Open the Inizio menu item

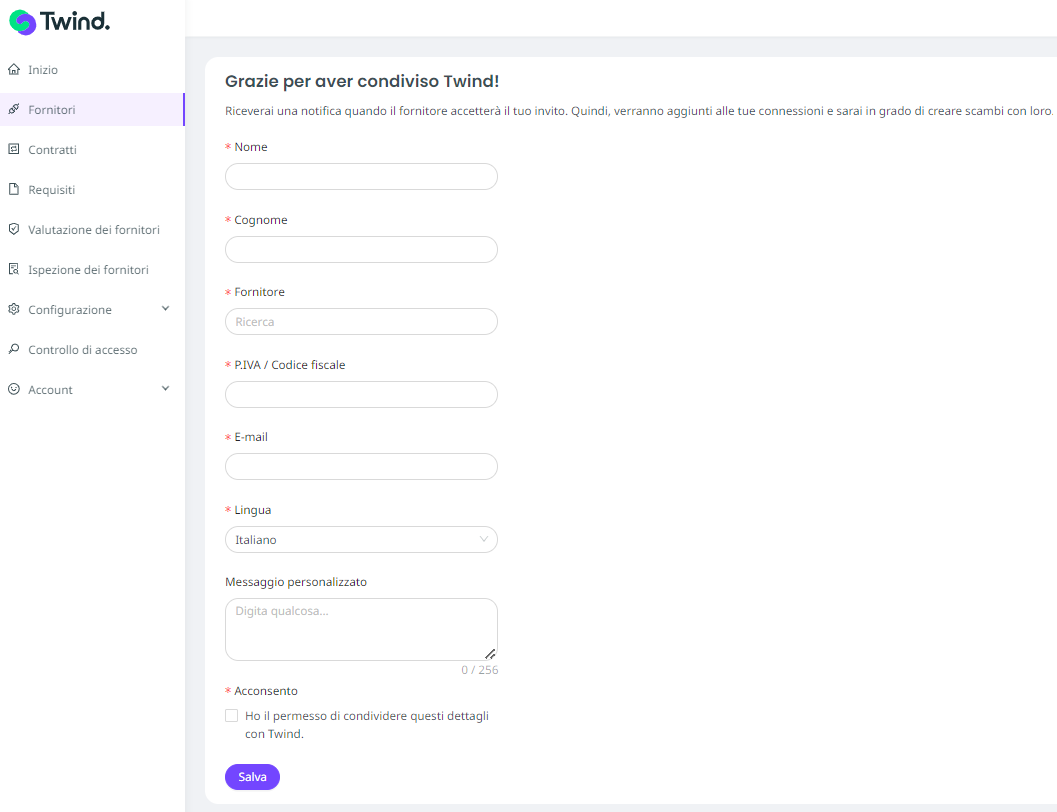[92, 69]
